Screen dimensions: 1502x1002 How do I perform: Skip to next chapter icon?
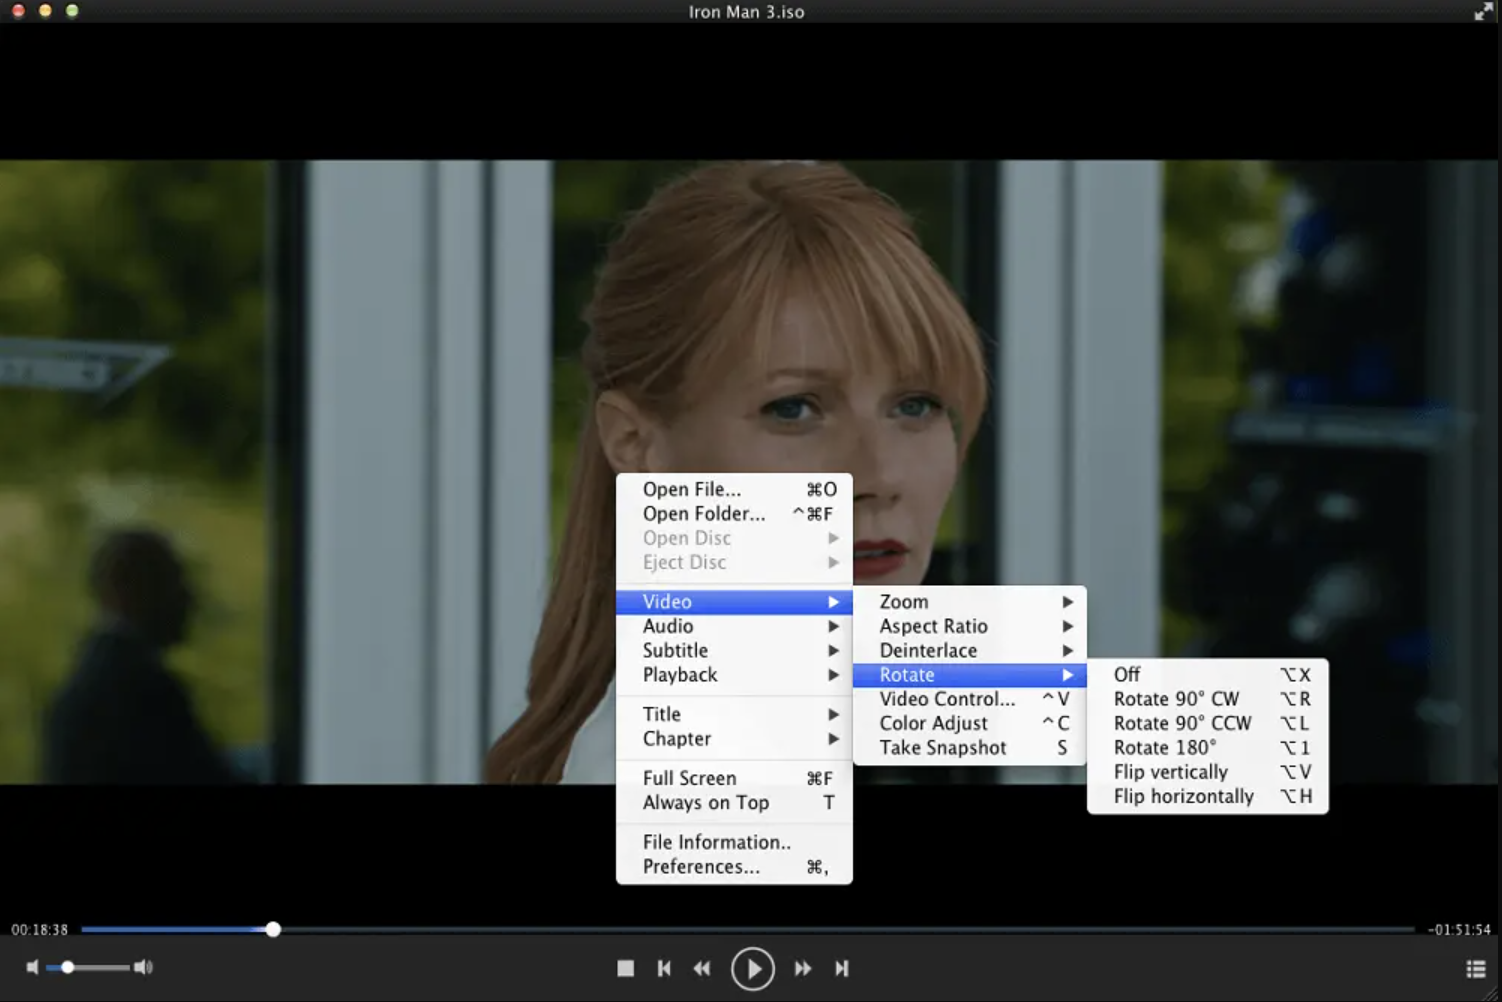coord(842,968)
